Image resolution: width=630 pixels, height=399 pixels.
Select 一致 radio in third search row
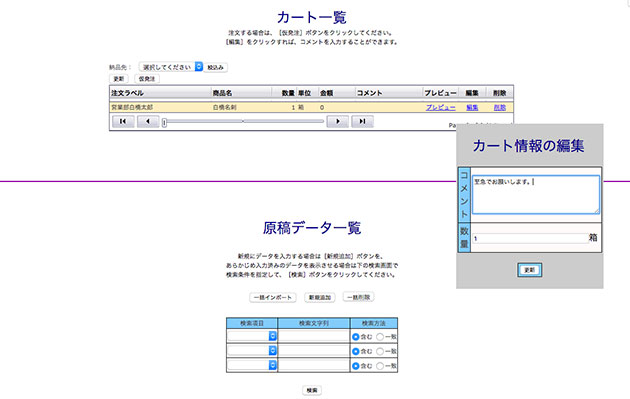pyautogui.click(x=380, y=366)
